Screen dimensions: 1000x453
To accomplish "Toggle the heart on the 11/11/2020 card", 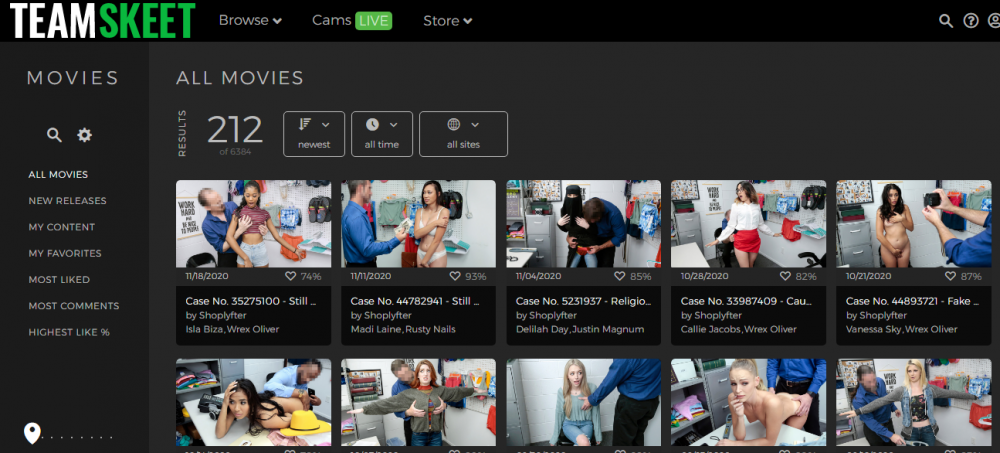I will coord(455,276).
